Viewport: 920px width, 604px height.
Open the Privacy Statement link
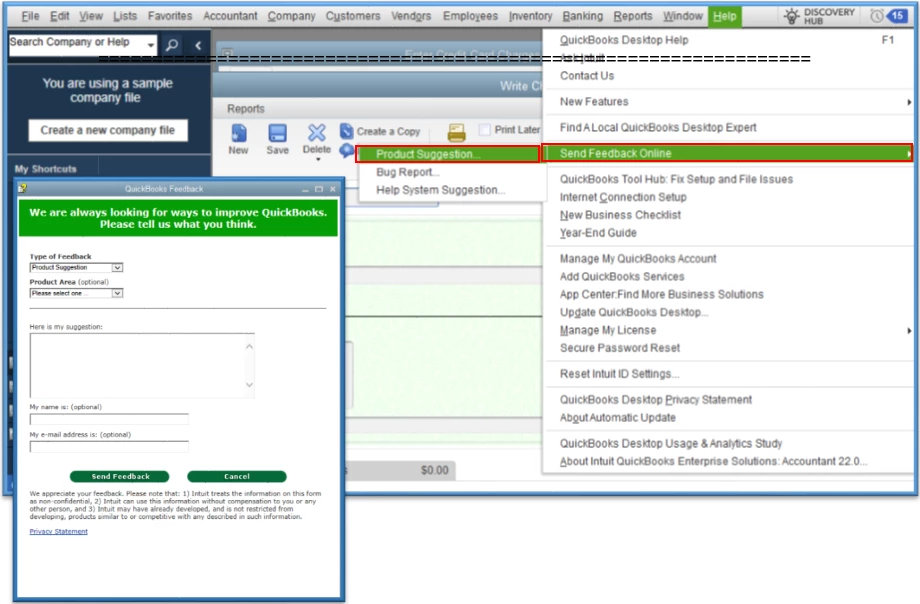point(59,531)
